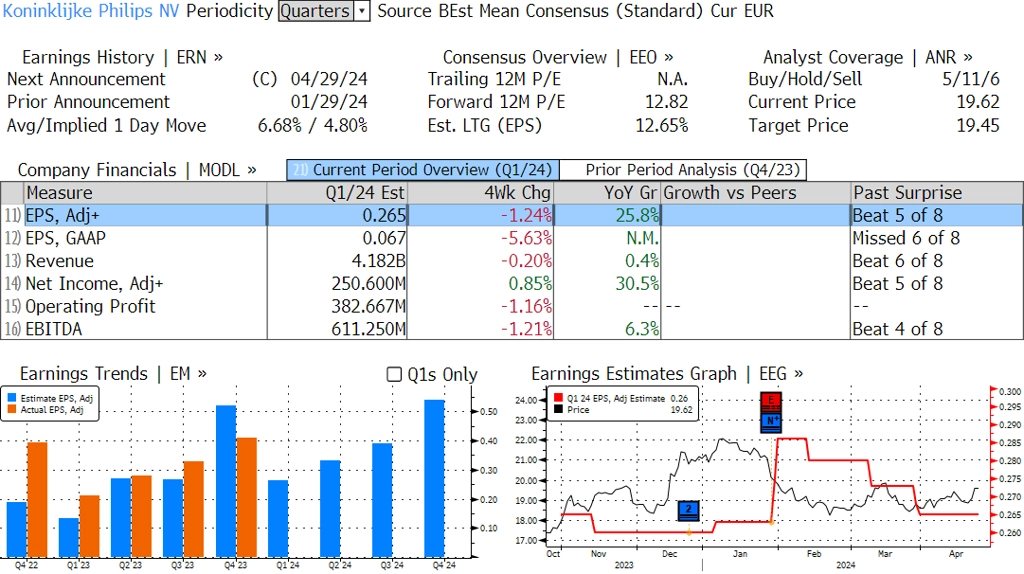
Task: Select the EBITDA measure row
Action: pos(512,329)
